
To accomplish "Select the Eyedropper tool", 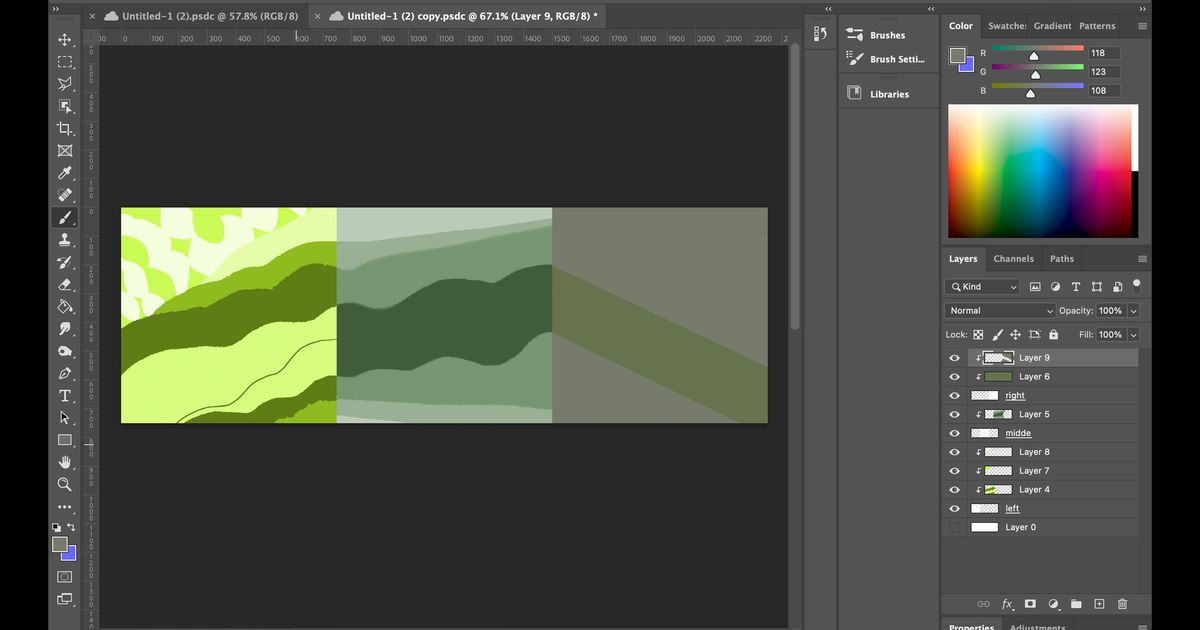I will point(65,173).
